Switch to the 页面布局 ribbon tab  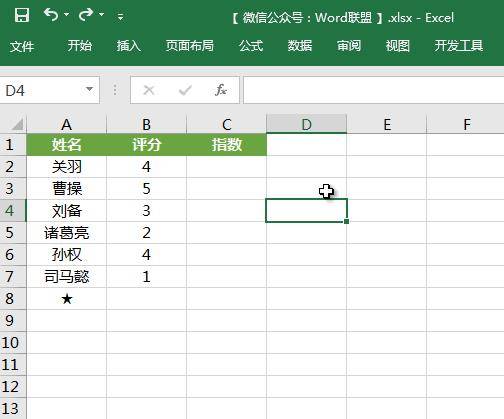click(190, 46)
